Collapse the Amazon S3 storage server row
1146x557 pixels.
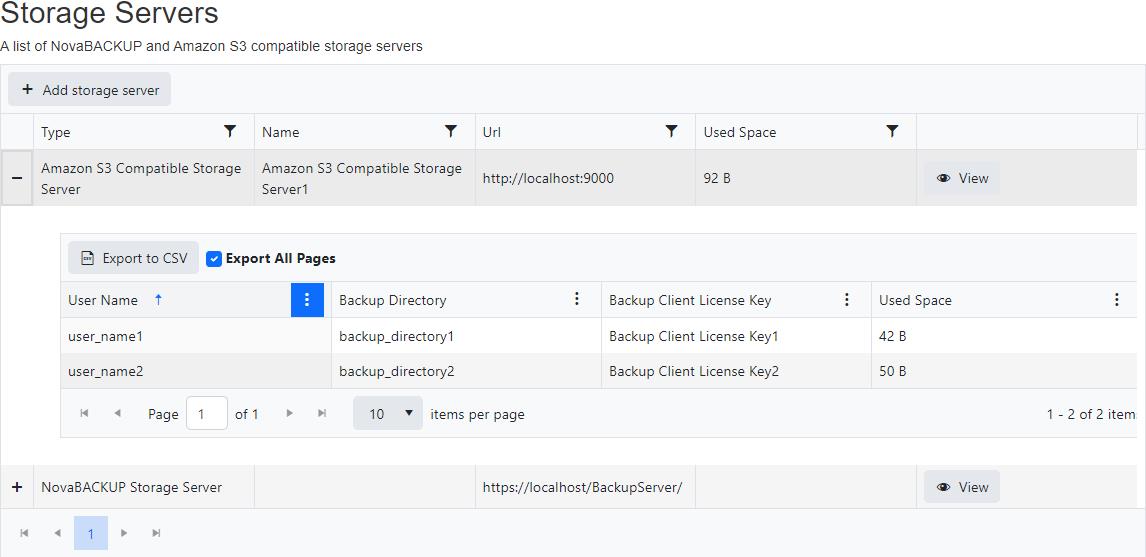tap(17, 178)
